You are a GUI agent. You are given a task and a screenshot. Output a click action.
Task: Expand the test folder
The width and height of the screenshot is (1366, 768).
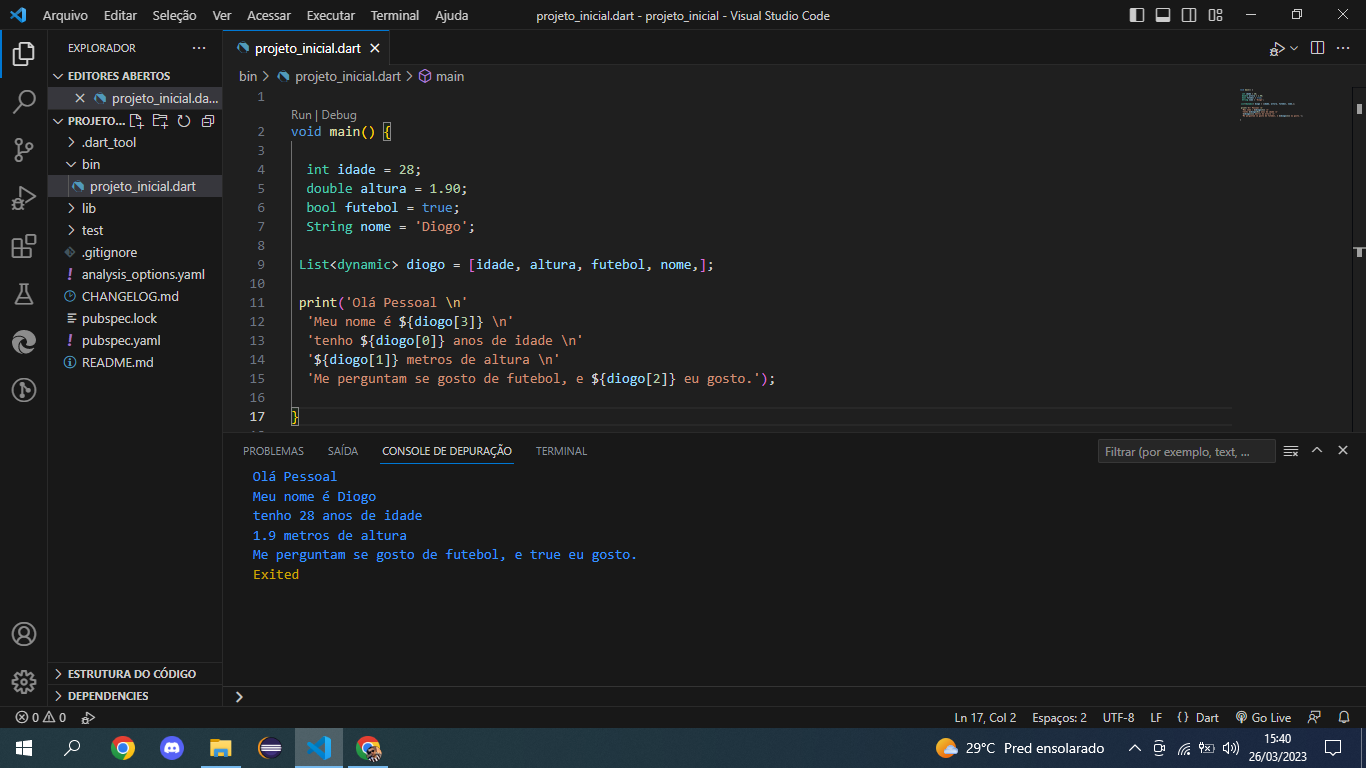click(135, 230)
